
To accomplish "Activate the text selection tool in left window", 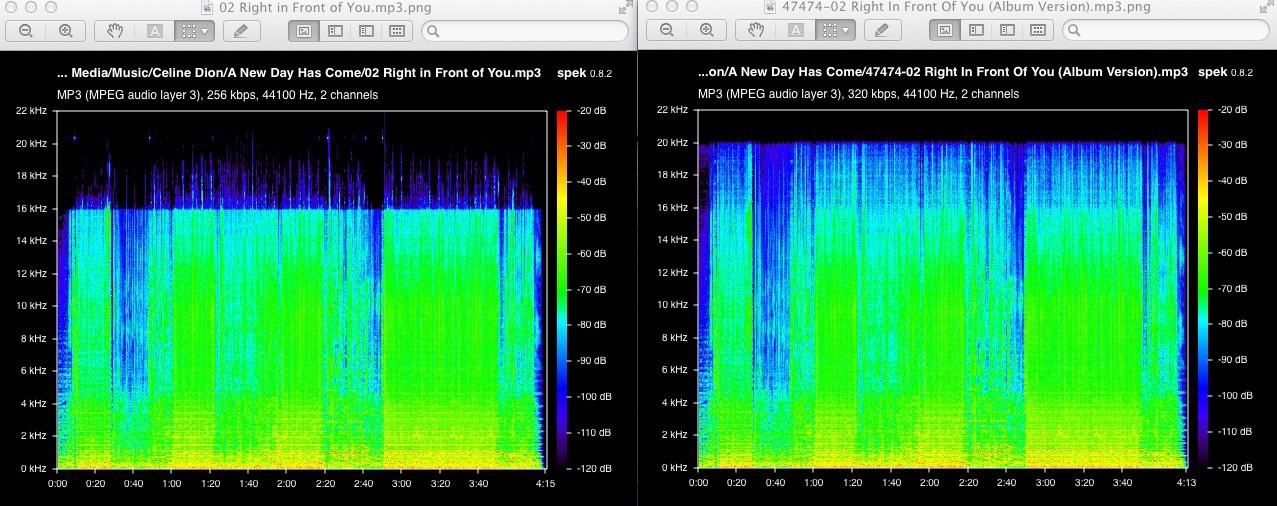I will click(x=155, y=30).
